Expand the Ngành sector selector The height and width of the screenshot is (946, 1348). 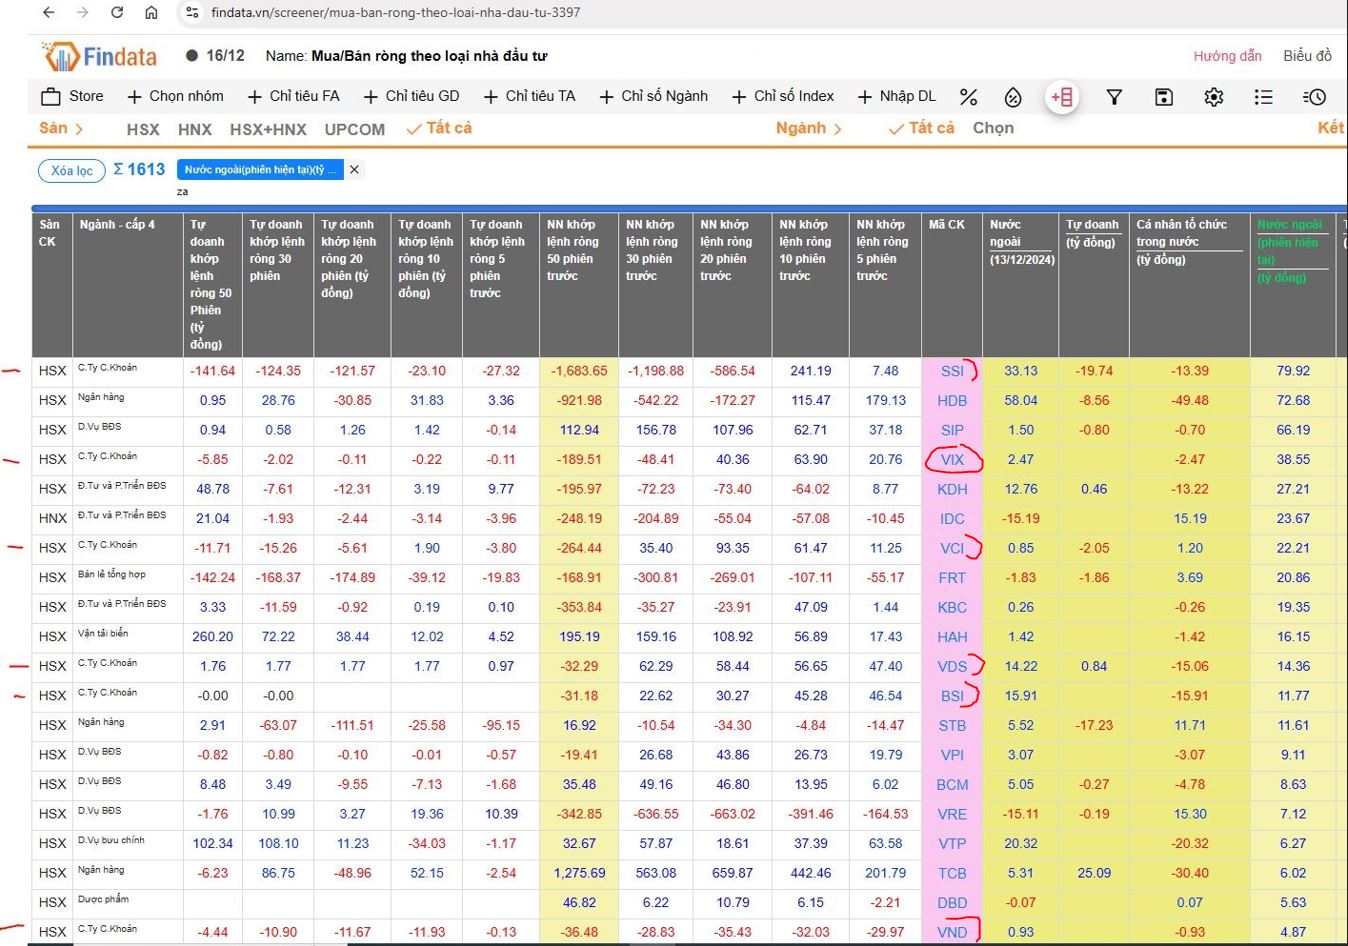(x=809, y=128)
